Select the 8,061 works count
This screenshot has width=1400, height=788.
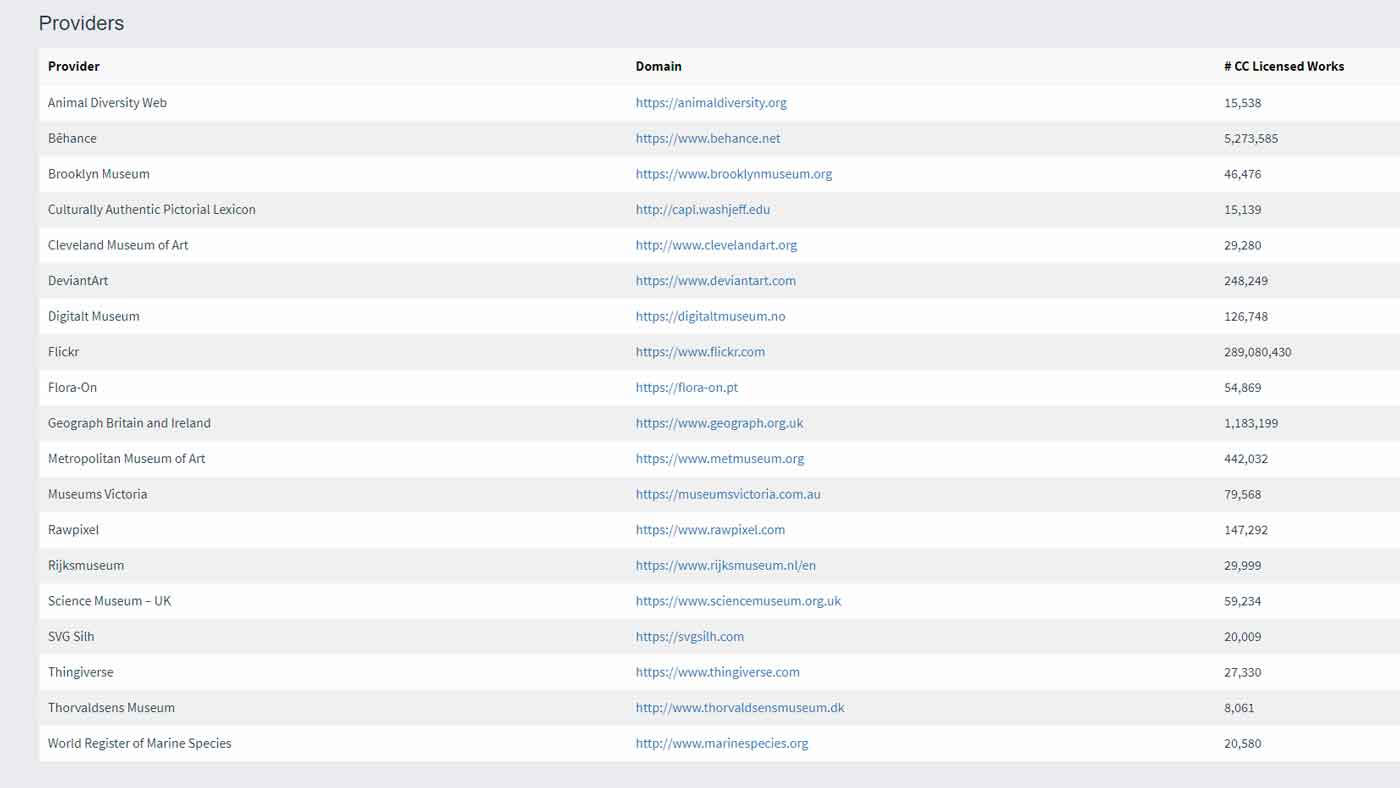pos(1239,708)
